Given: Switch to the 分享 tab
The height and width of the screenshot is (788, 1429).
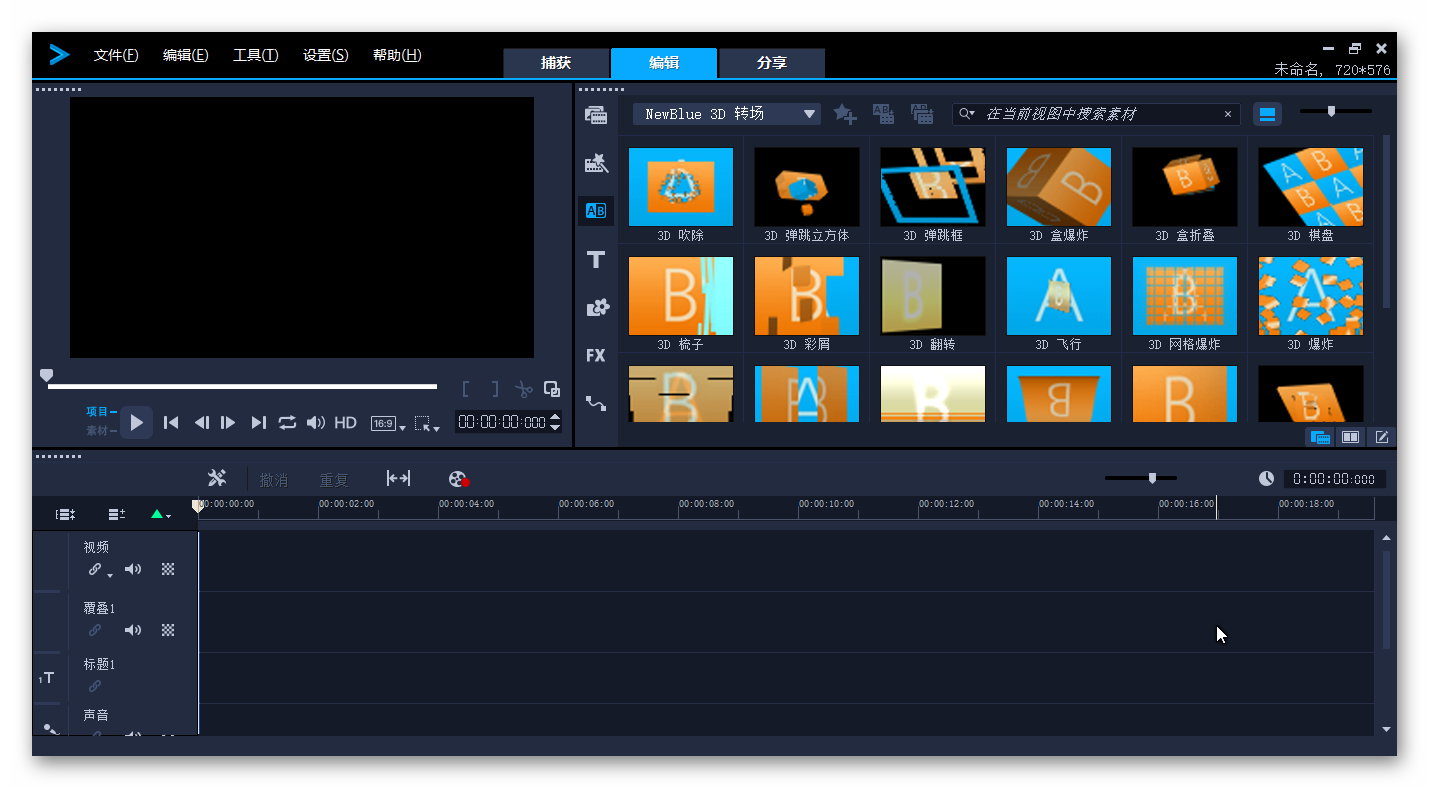Looking at the screenshot, I should point(772,62).
